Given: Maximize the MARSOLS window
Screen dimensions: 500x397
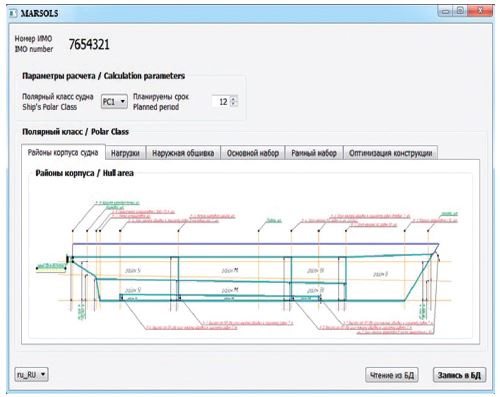Looking at the screenshot, I should (x=460, y=11).
